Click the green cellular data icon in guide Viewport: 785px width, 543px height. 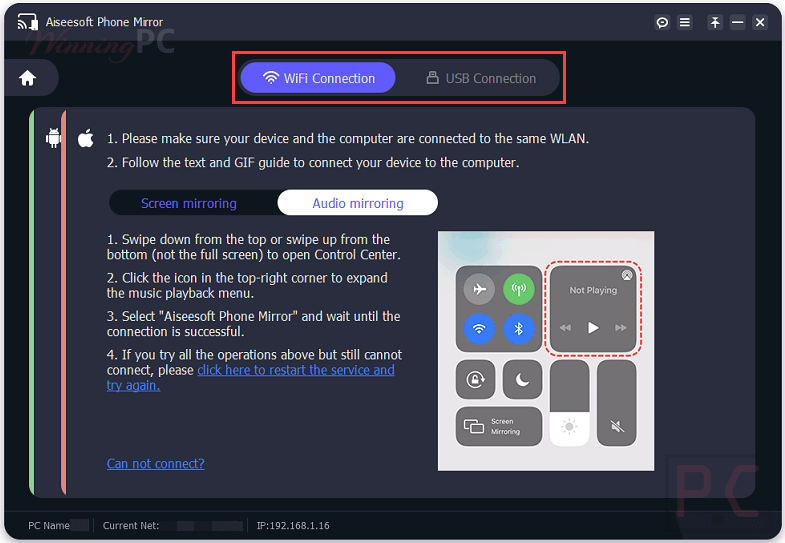click(x=519, y=289)
